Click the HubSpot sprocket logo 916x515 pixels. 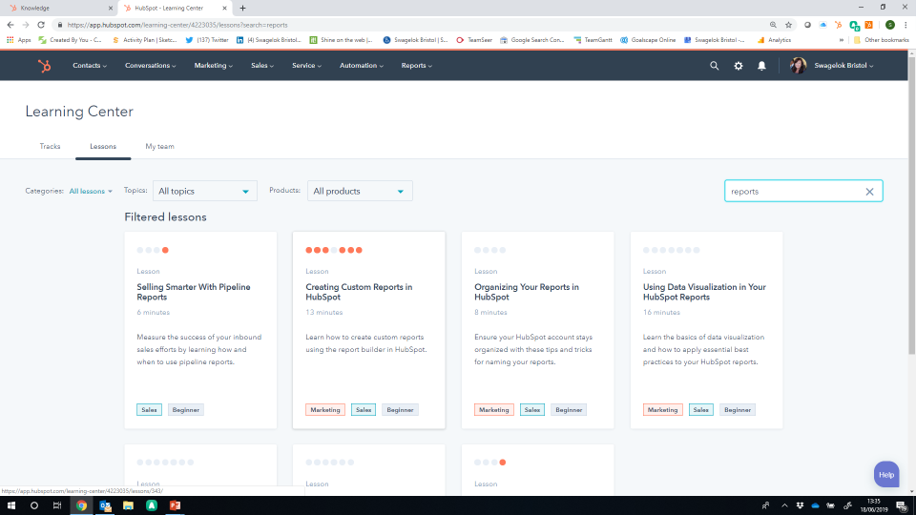[44, 66]
